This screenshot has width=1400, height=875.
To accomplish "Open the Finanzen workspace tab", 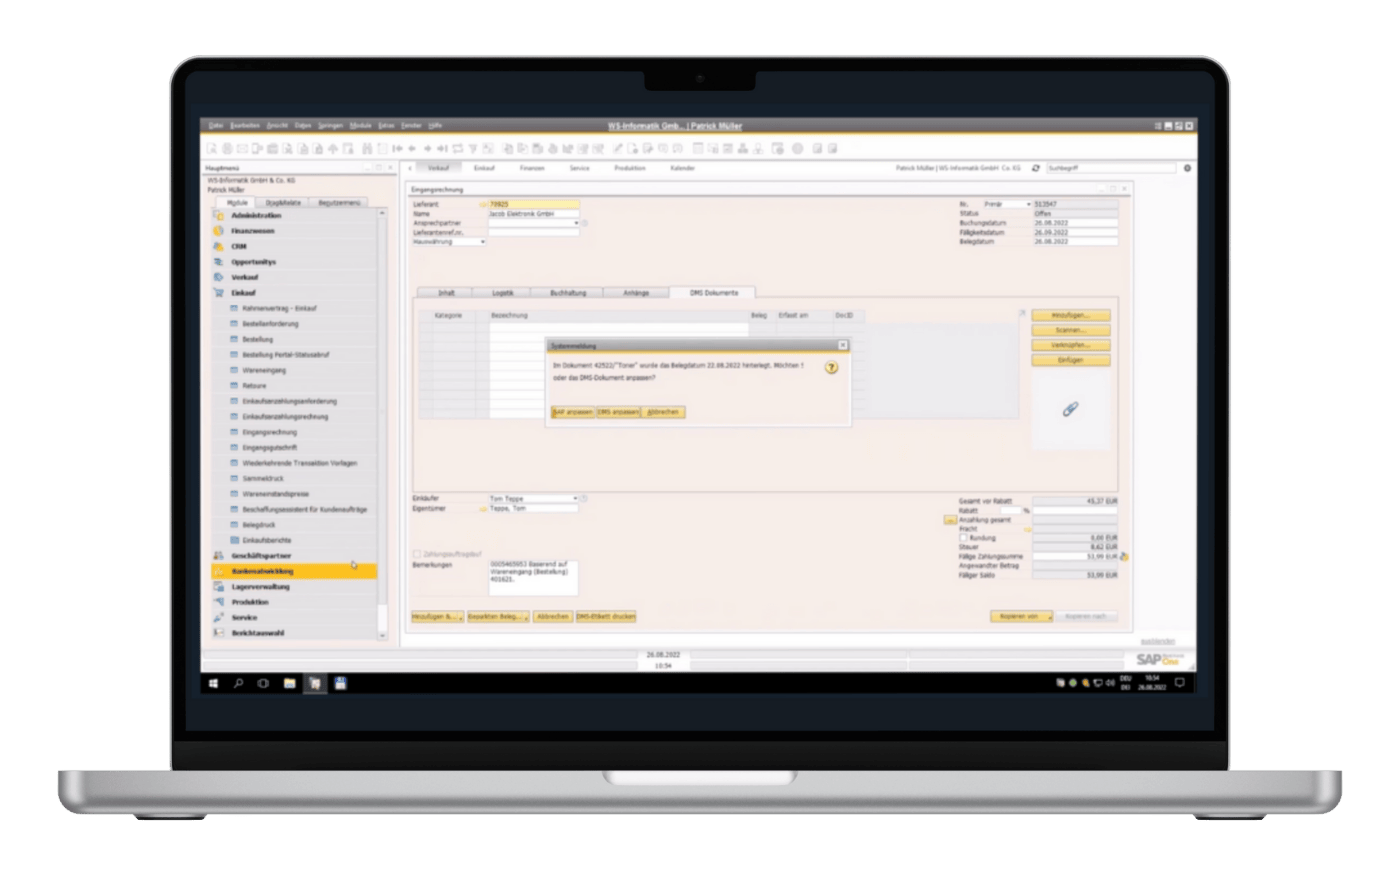I will click(532, 168).
